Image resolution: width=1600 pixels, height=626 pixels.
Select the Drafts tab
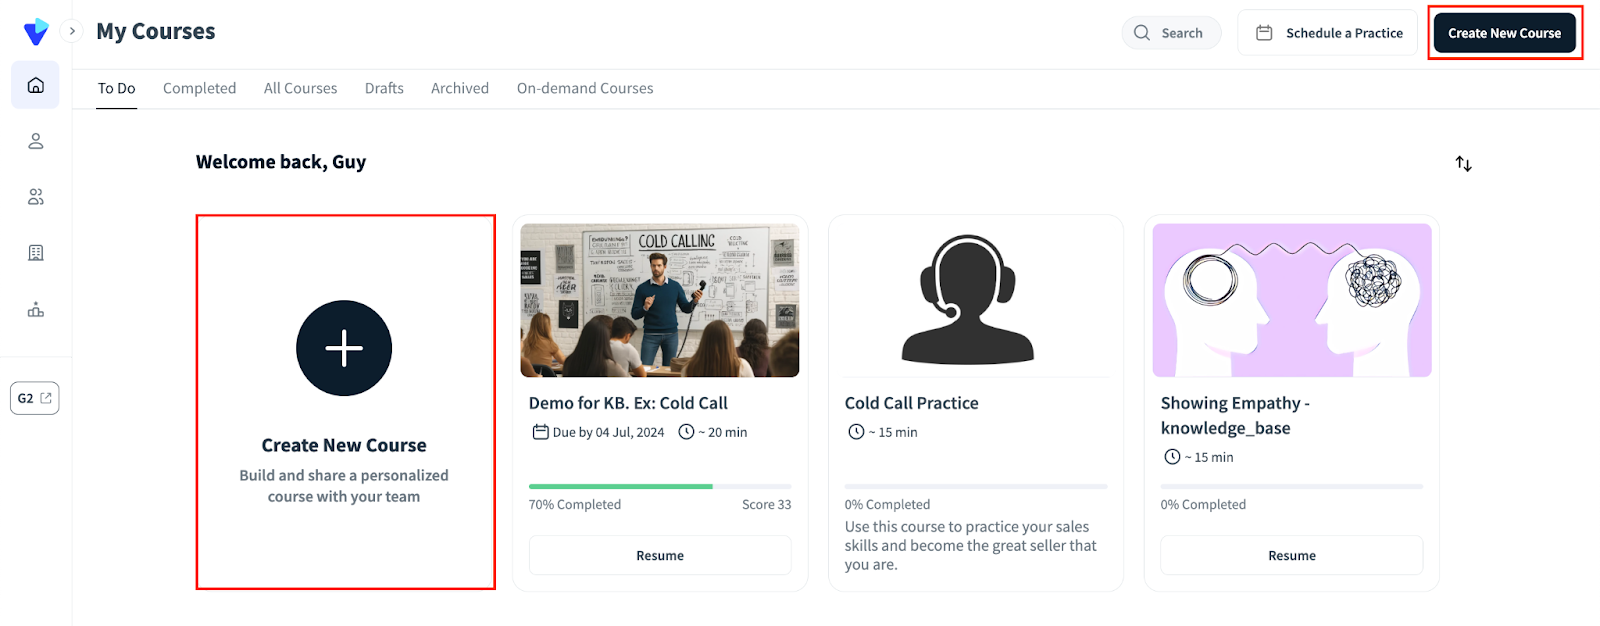(384, 88)
